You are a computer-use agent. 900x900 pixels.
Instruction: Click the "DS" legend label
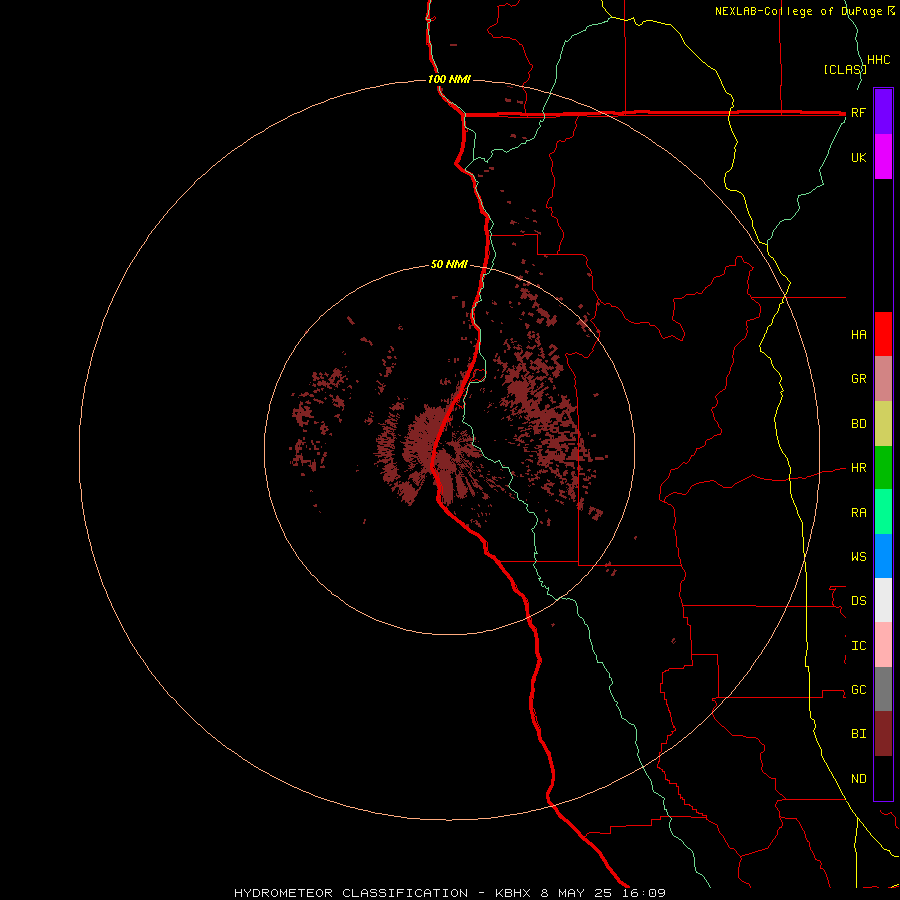(x=859, y=600)
